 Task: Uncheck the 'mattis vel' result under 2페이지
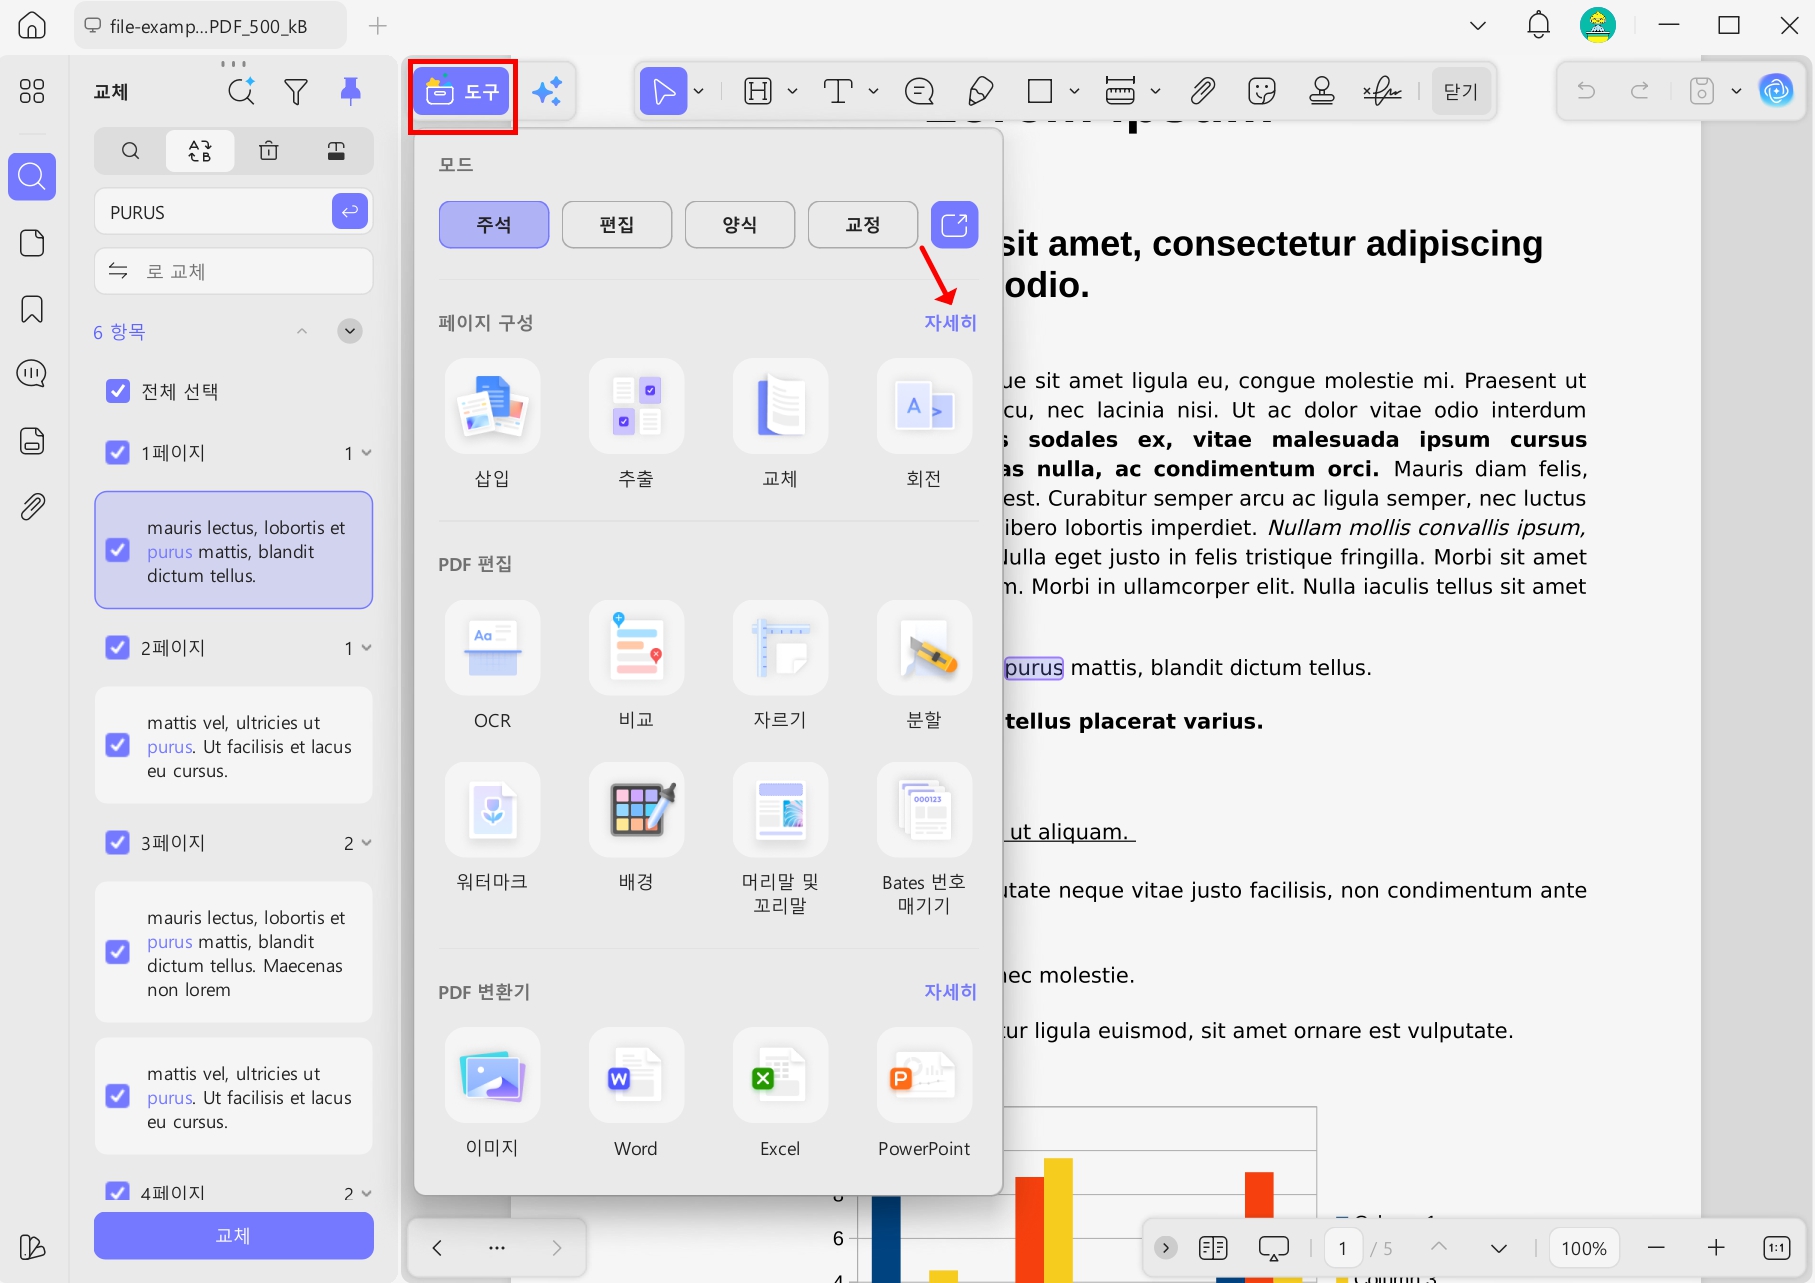[x=118, y=746]
